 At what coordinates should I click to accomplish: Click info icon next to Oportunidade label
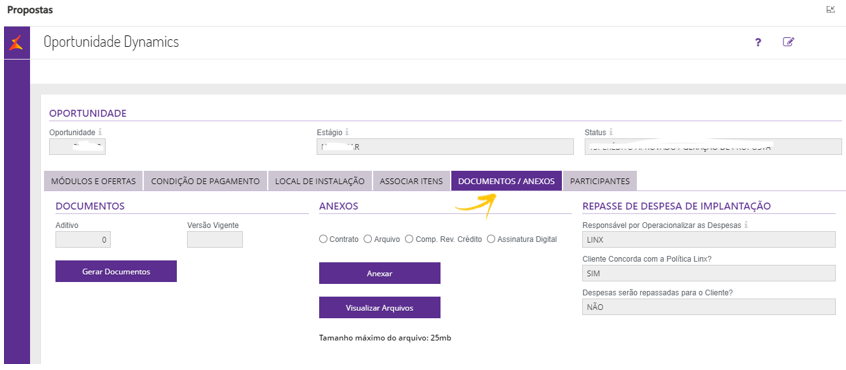click(100, 132)
